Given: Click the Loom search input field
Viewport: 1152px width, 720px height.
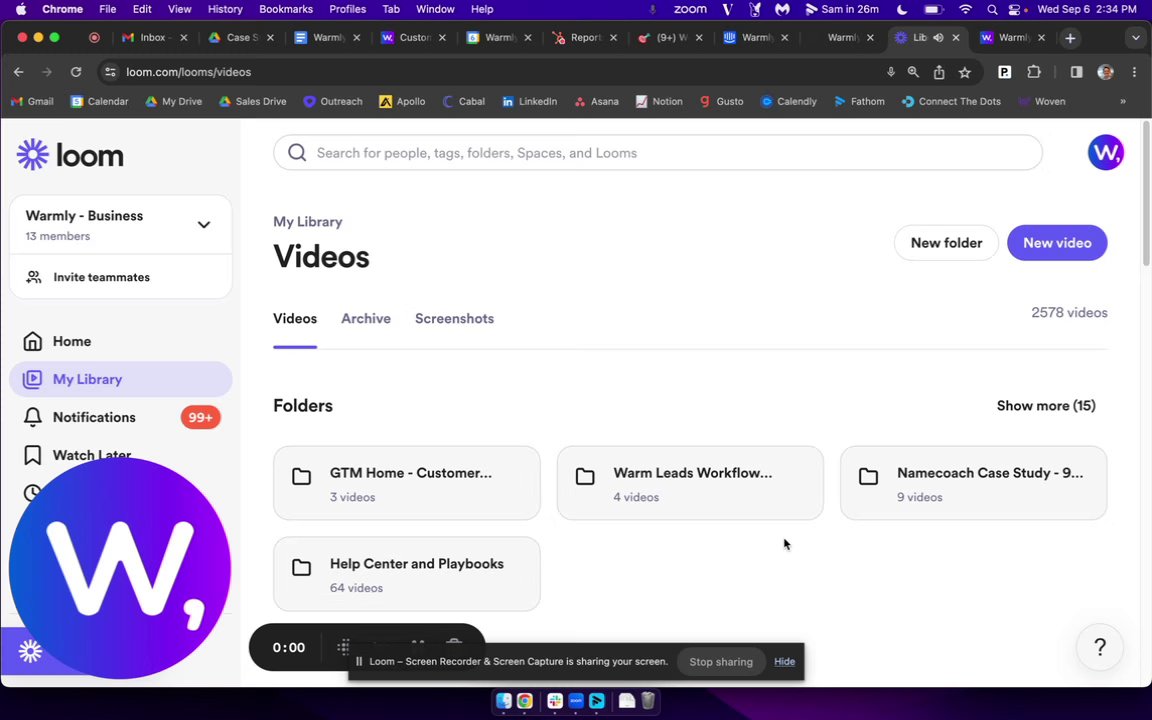Looking at the screenshot, I should tap(658, 153).
